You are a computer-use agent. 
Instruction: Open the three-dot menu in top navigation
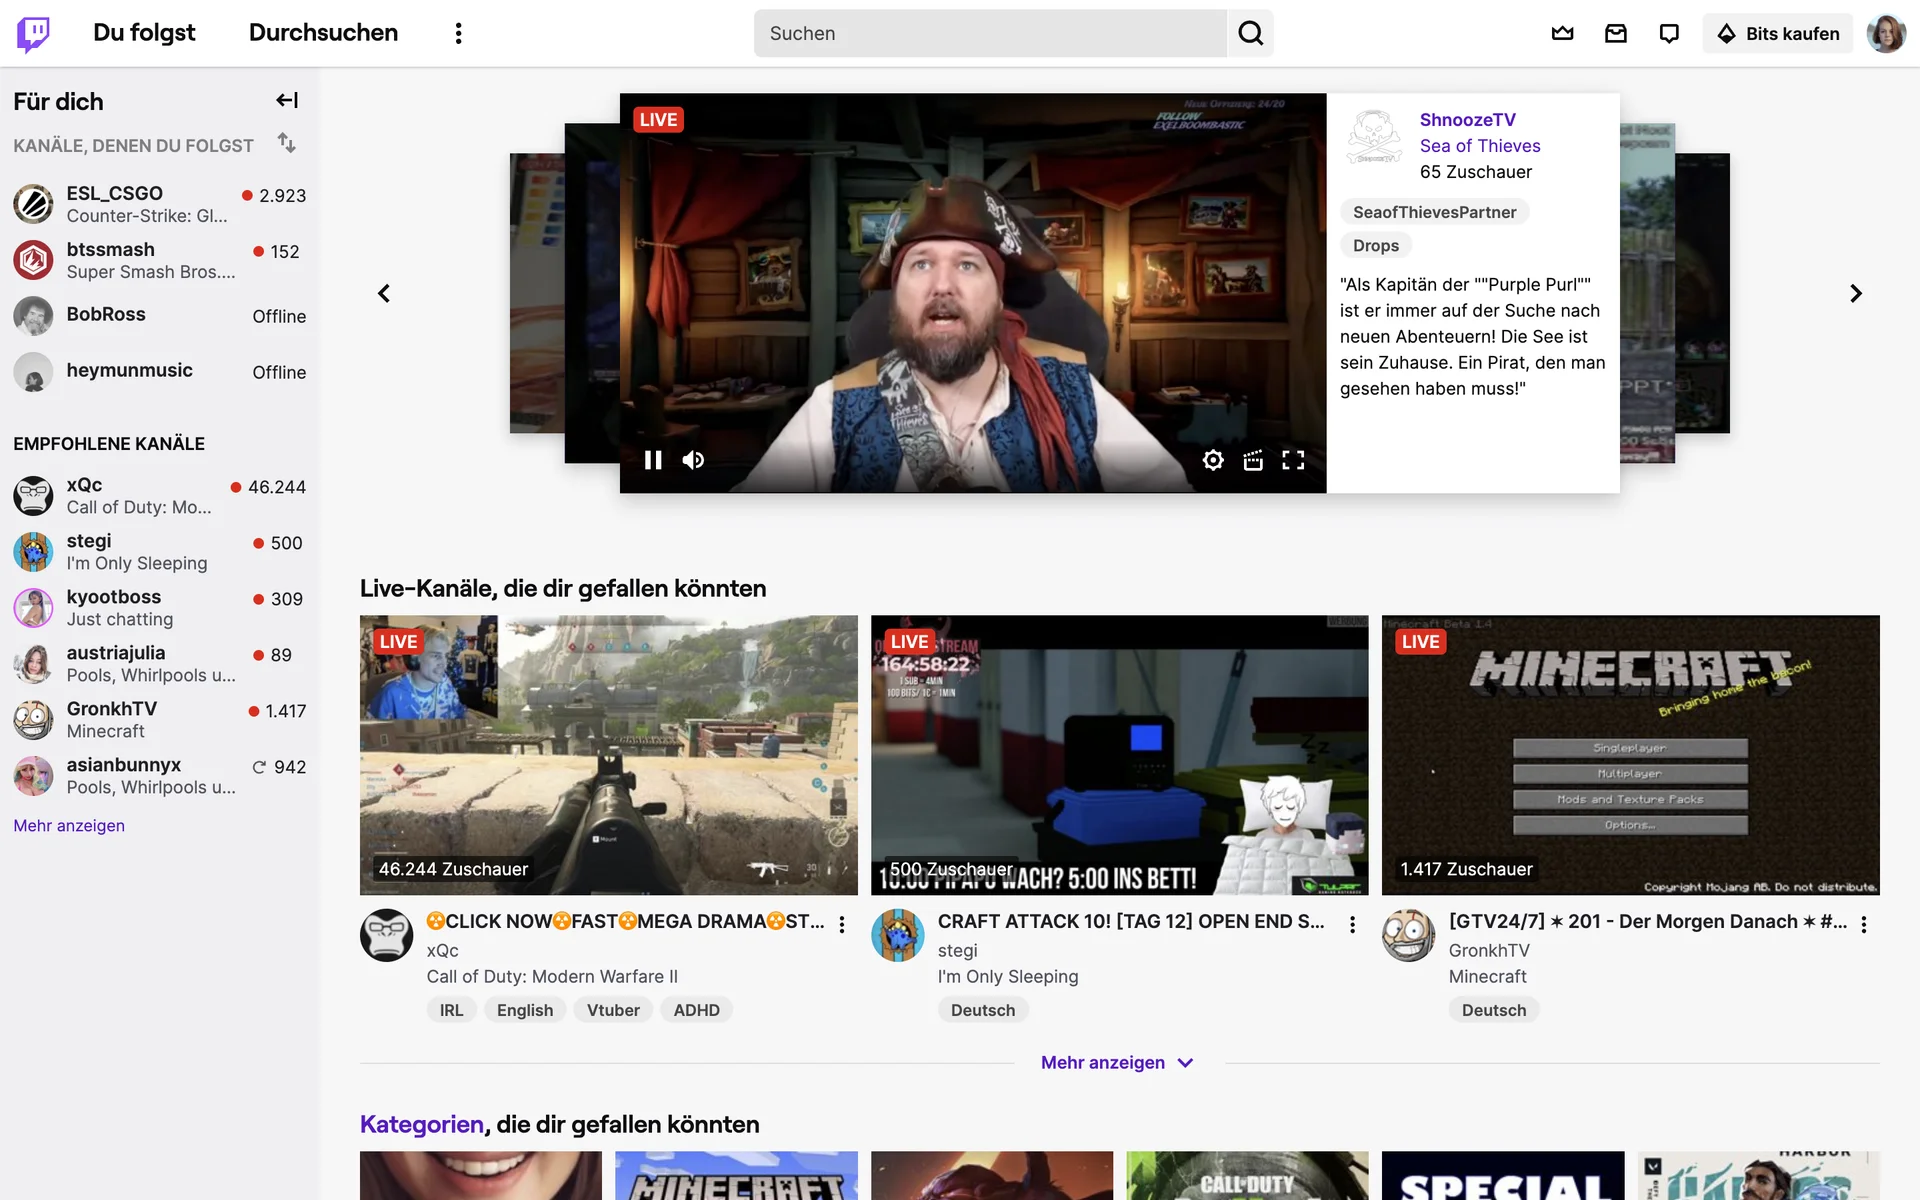pos(458,33)
